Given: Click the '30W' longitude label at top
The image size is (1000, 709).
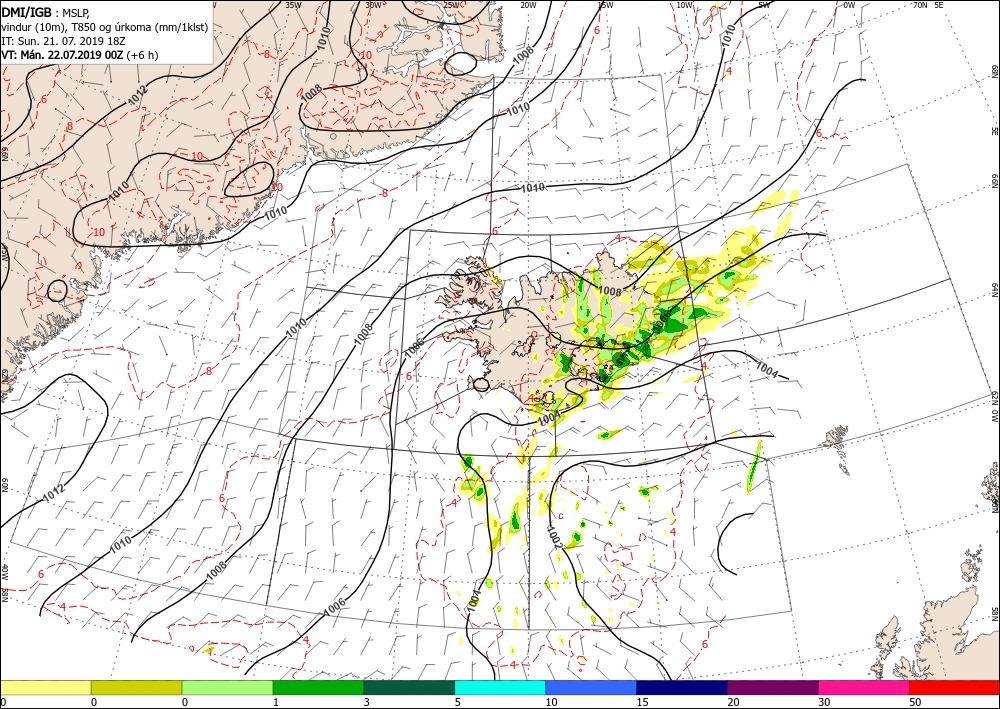Looking at the screenshot, I should 373,4.
